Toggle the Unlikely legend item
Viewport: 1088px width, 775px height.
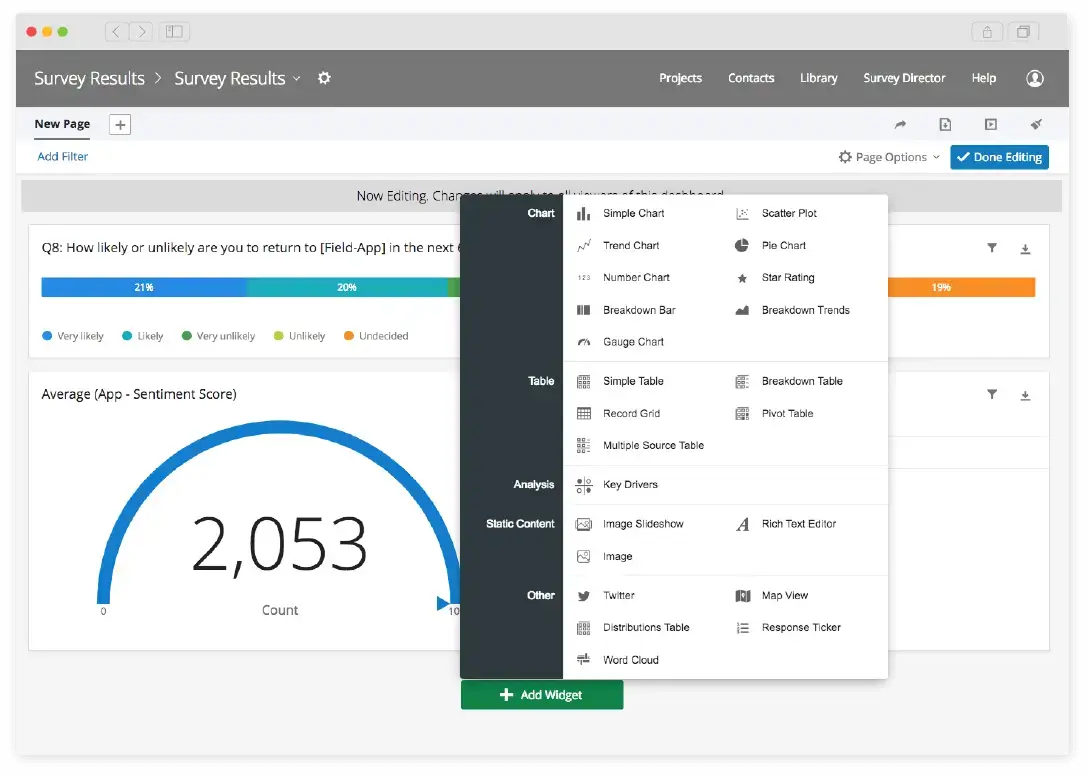click(300, 337)
